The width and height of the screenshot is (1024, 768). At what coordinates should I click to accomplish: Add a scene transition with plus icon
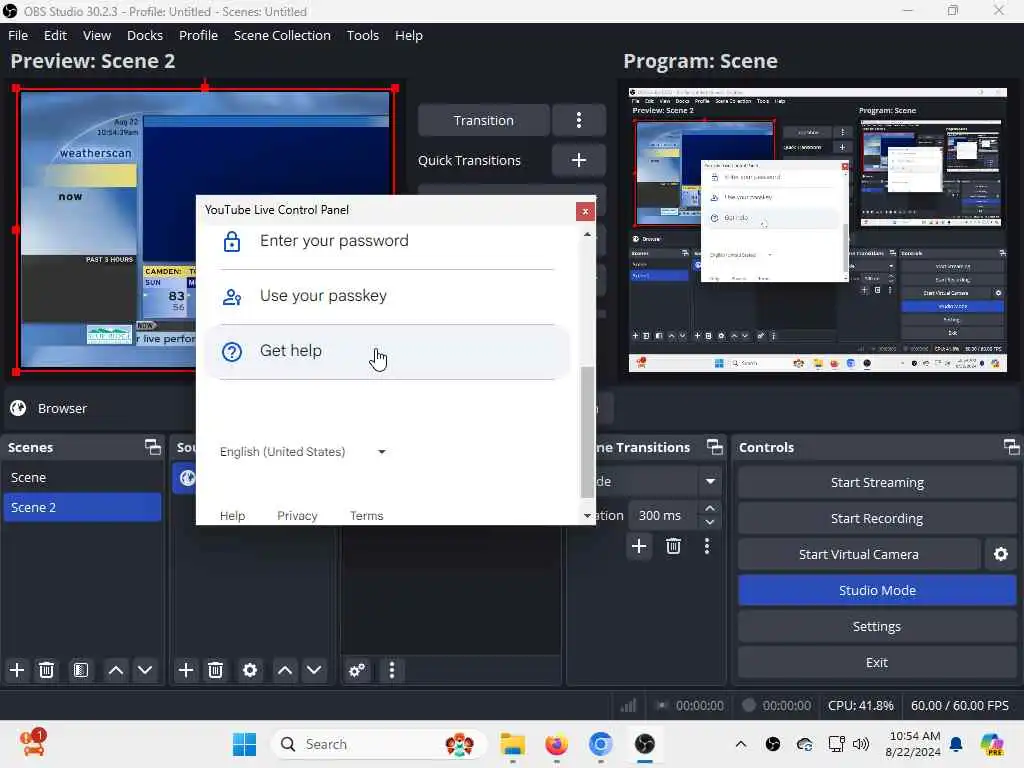pyautogui.click(x=639, y=546)
